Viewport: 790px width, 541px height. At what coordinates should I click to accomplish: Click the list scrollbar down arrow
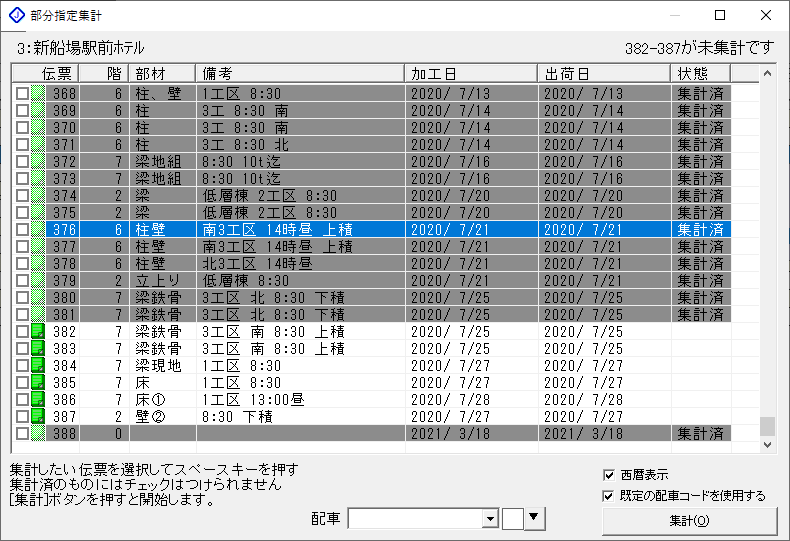point(768,445)
